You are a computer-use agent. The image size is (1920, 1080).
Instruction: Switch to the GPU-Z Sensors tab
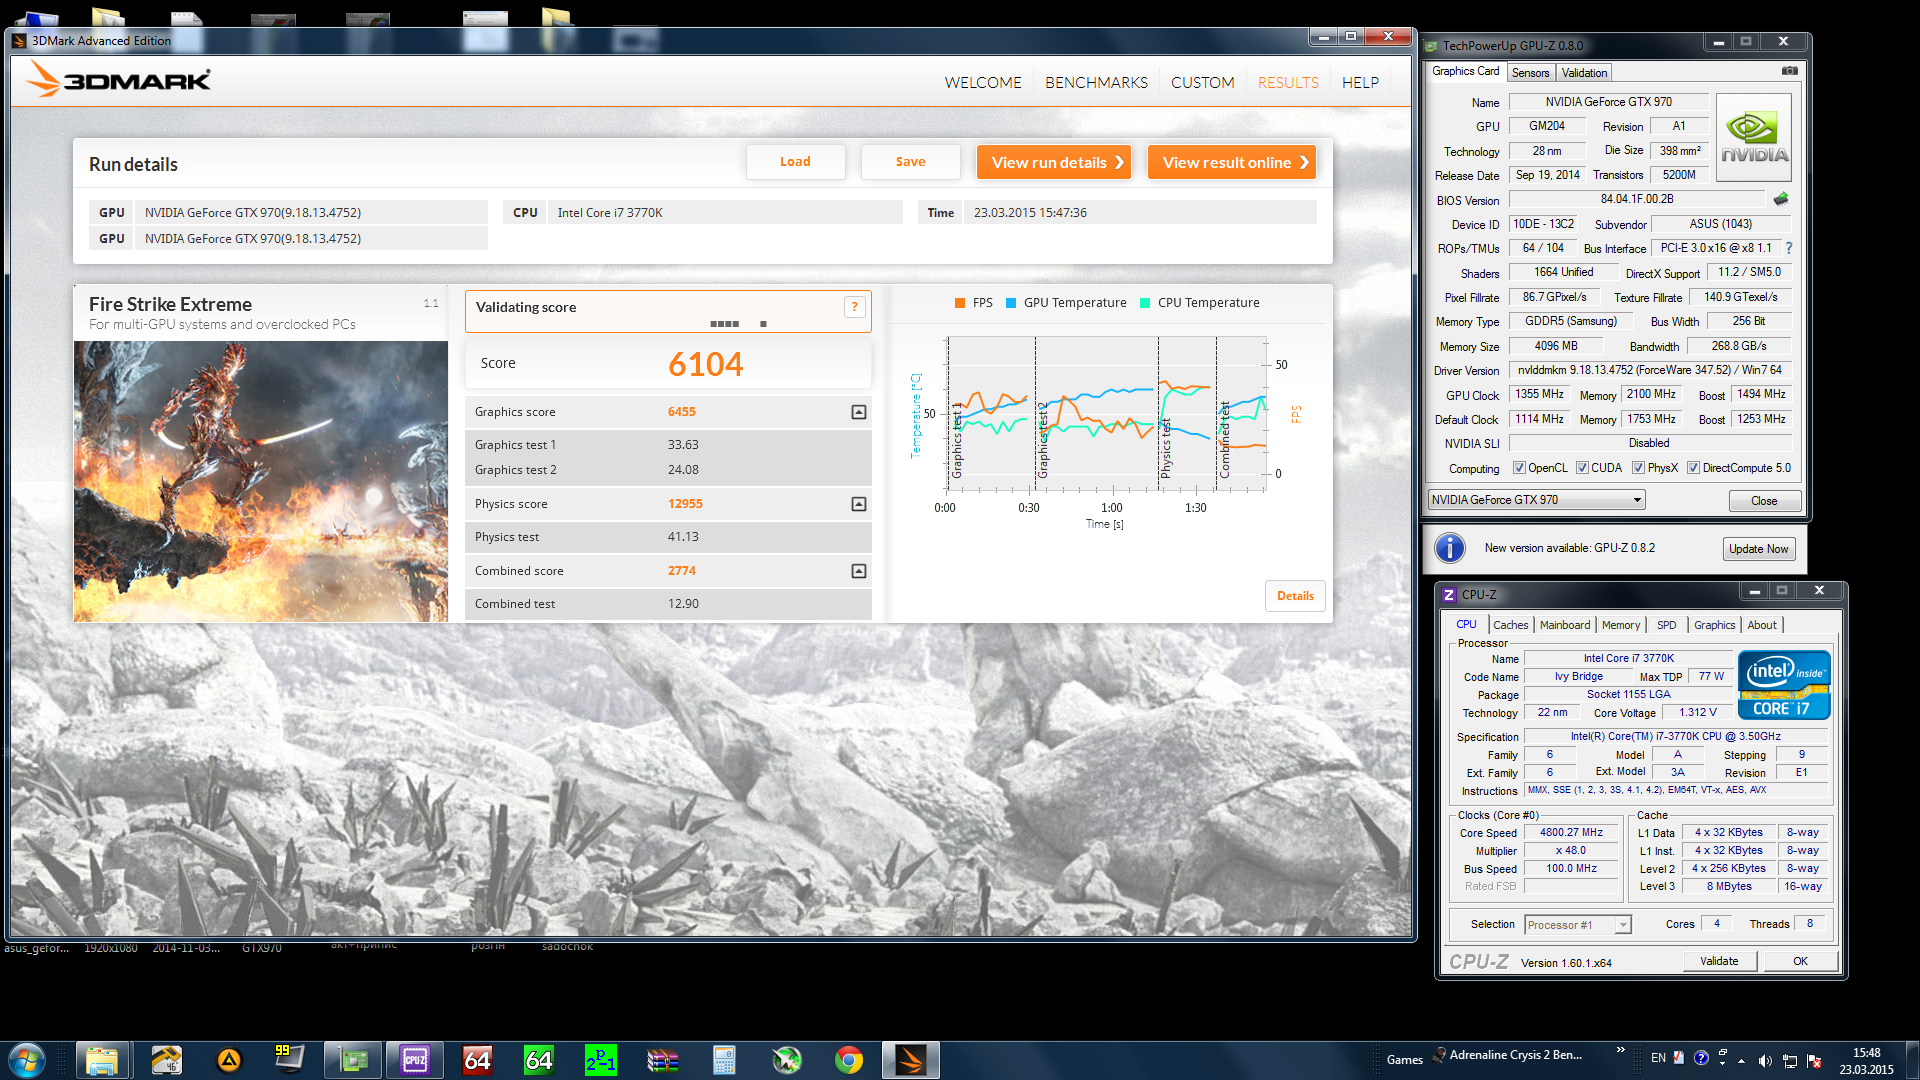1530,73
